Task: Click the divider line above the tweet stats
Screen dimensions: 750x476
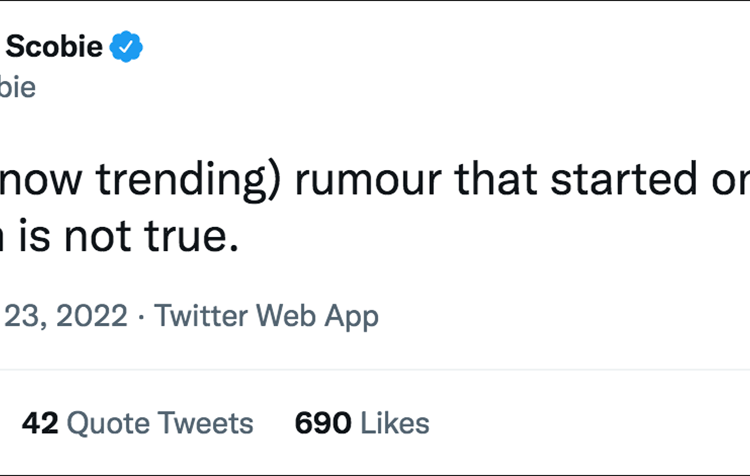Action: click(x=375, y=369)
